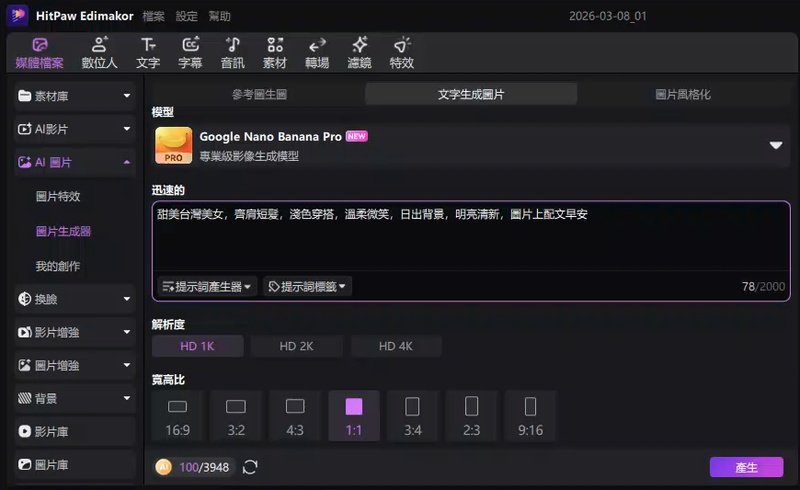Click the AI影片 sidebar icon
This screenshot has height=490, width=800.
(x=24, y=129)
